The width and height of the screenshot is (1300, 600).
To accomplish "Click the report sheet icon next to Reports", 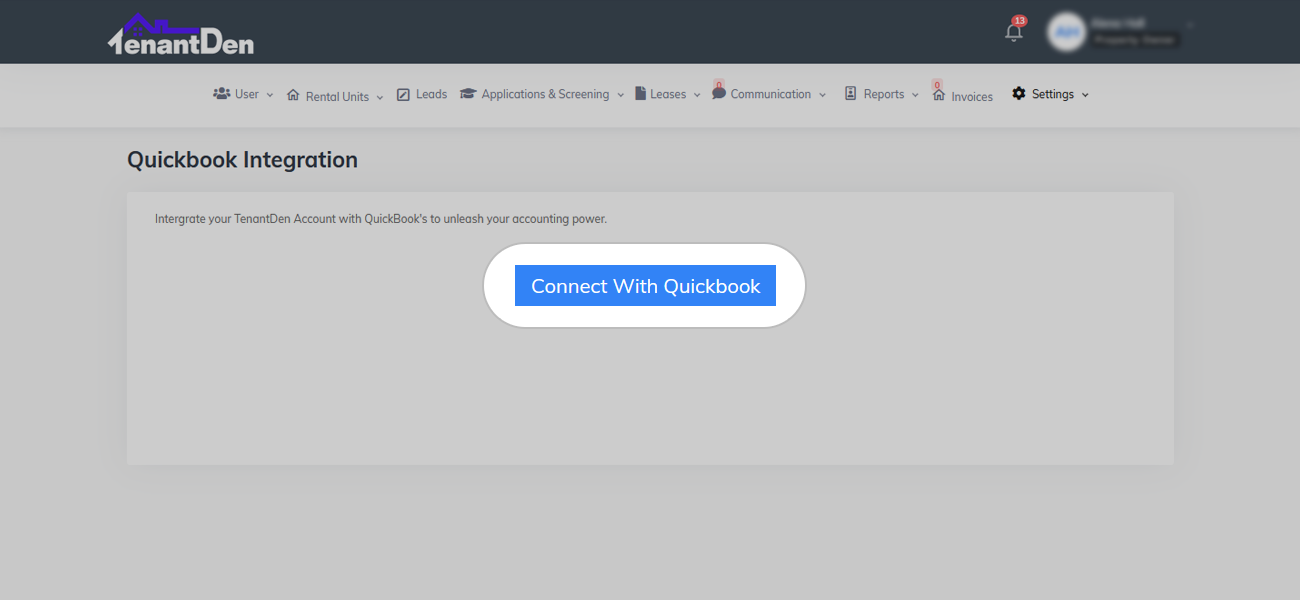I will (x=849, y=93).
